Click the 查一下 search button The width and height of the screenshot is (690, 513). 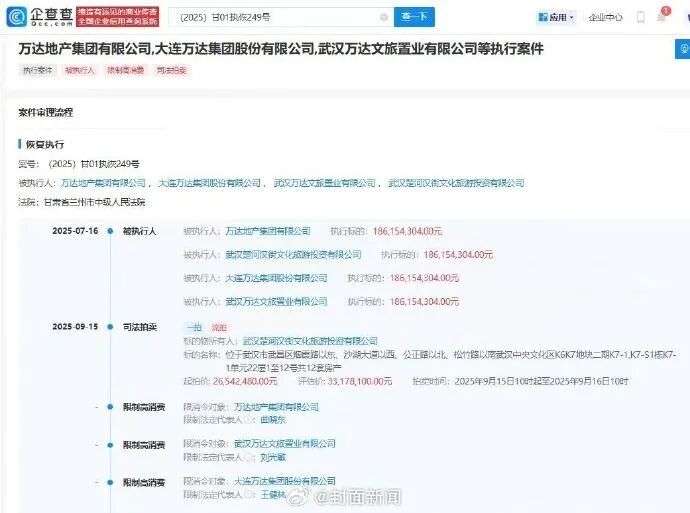[x=415, y=17]
